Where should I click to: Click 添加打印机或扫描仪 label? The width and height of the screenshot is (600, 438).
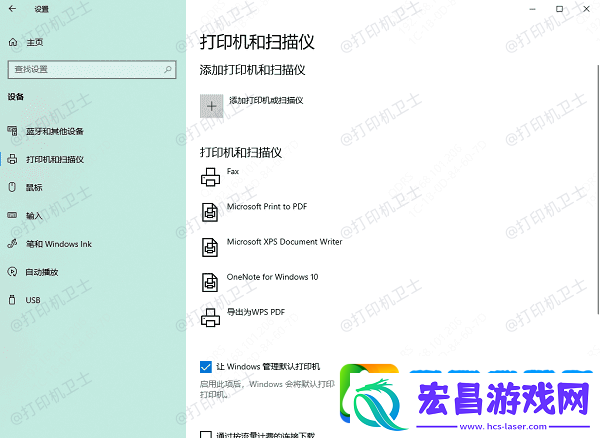coord(266,100)
